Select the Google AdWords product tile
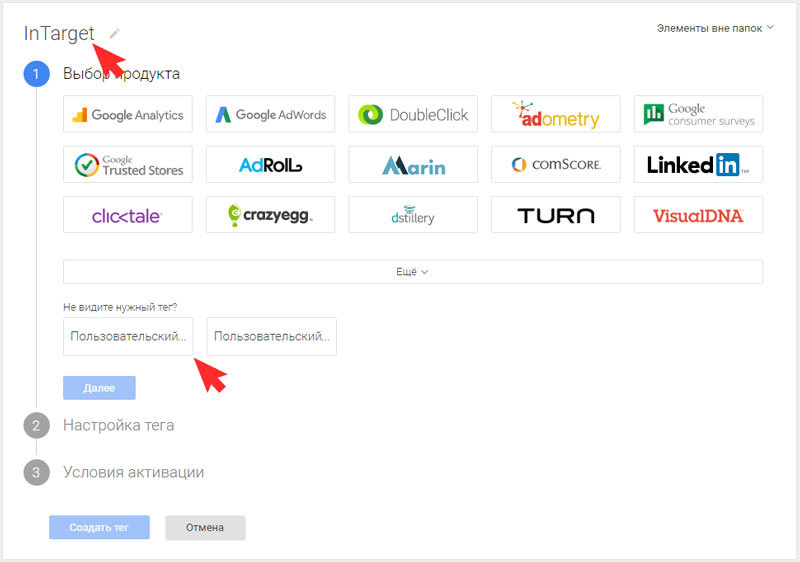 (270, 114)
